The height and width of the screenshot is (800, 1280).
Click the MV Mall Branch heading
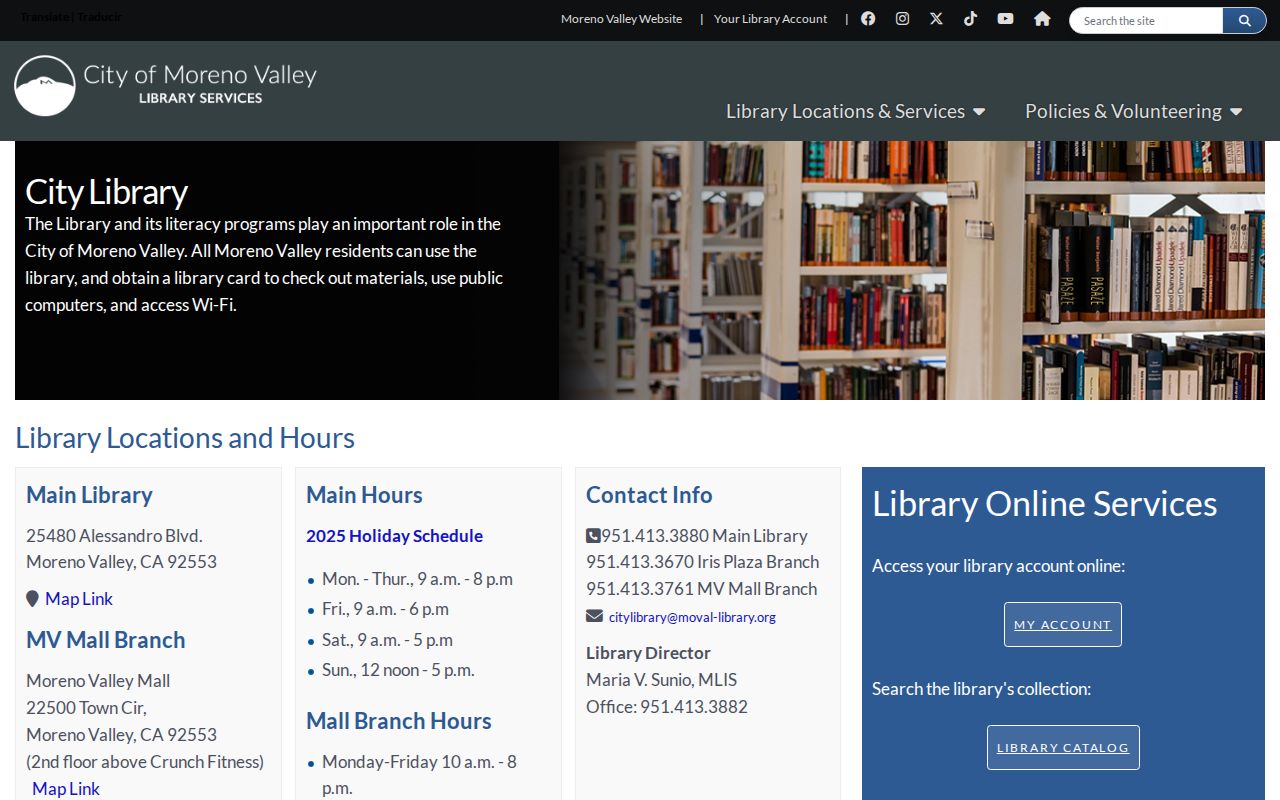point(106,640)
